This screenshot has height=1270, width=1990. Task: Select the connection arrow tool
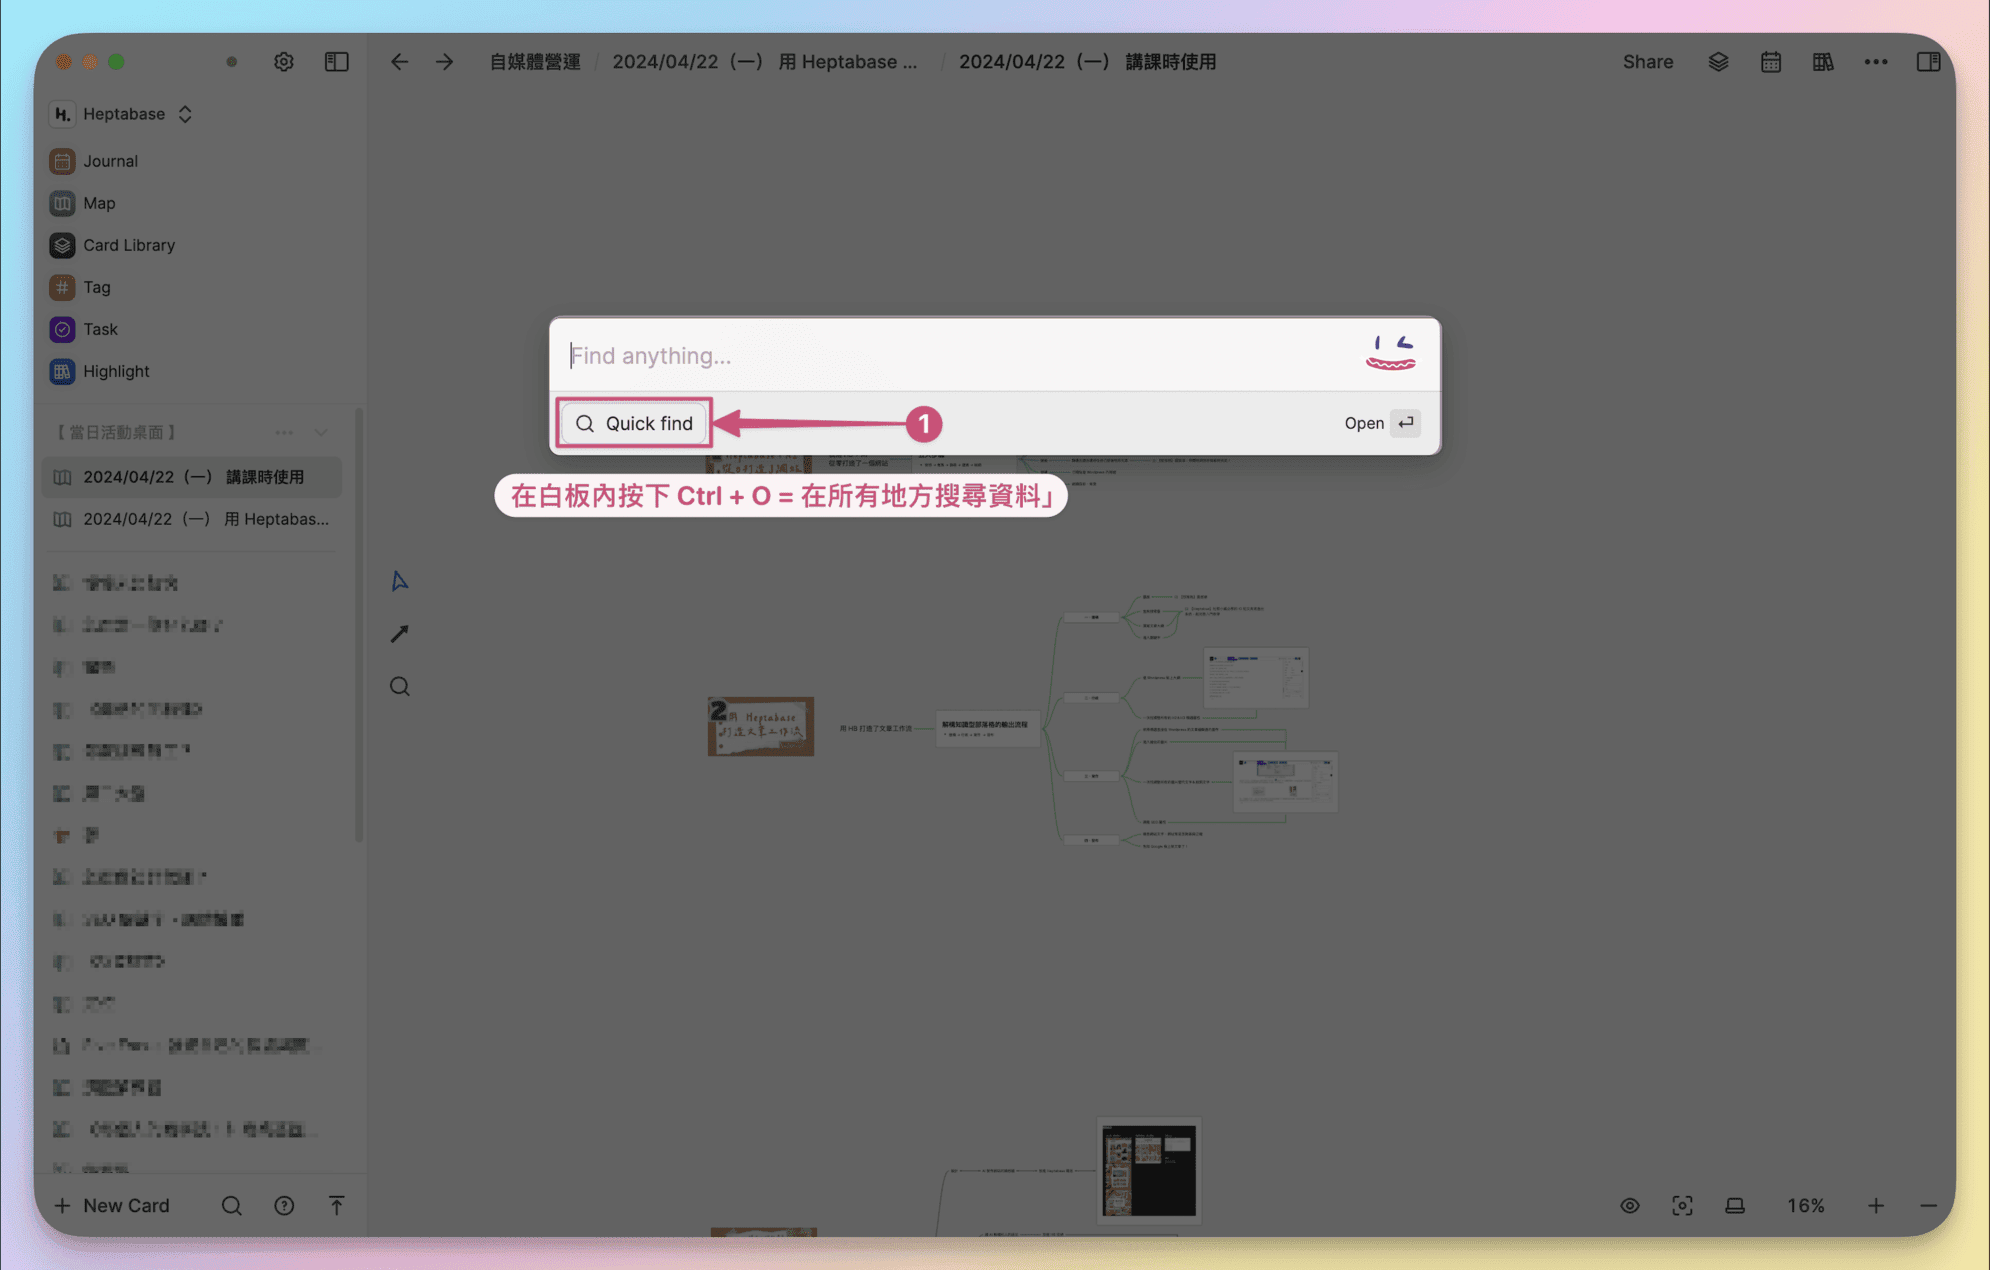point(399,634)
